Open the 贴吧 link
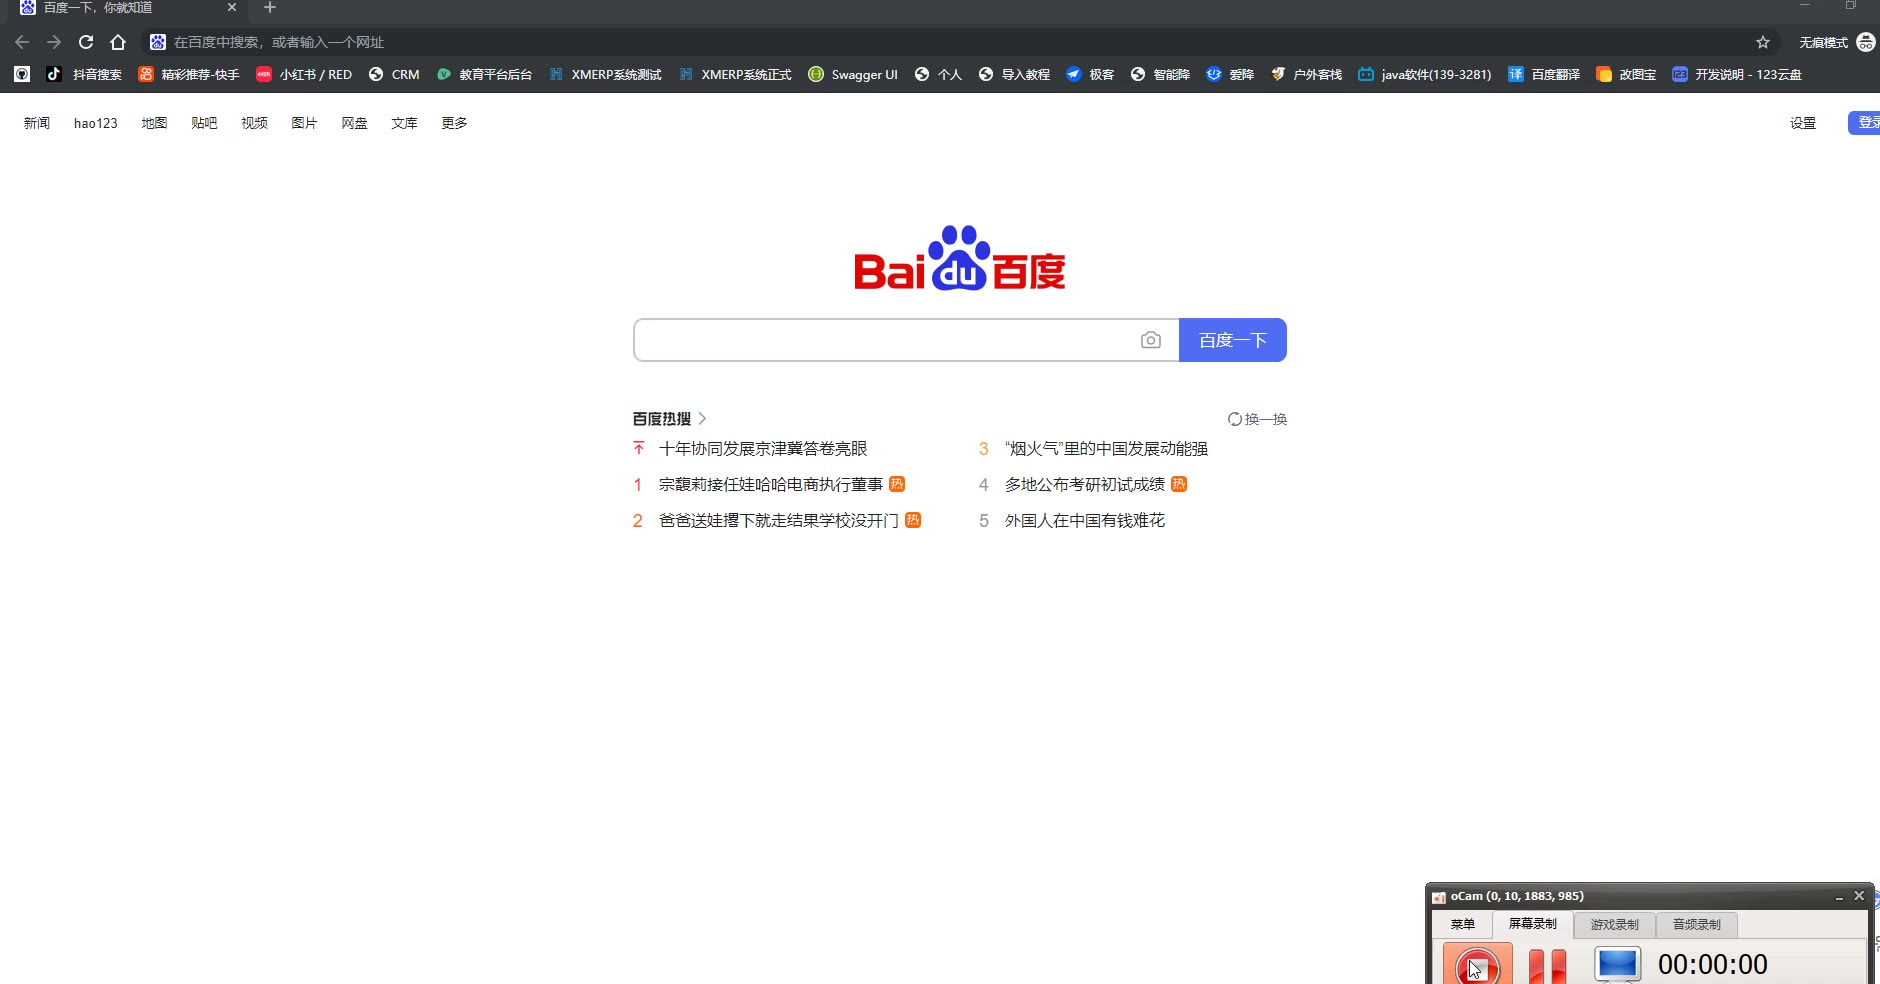The height and width of the screenshot is (984, 1880). tap(204, 123)
